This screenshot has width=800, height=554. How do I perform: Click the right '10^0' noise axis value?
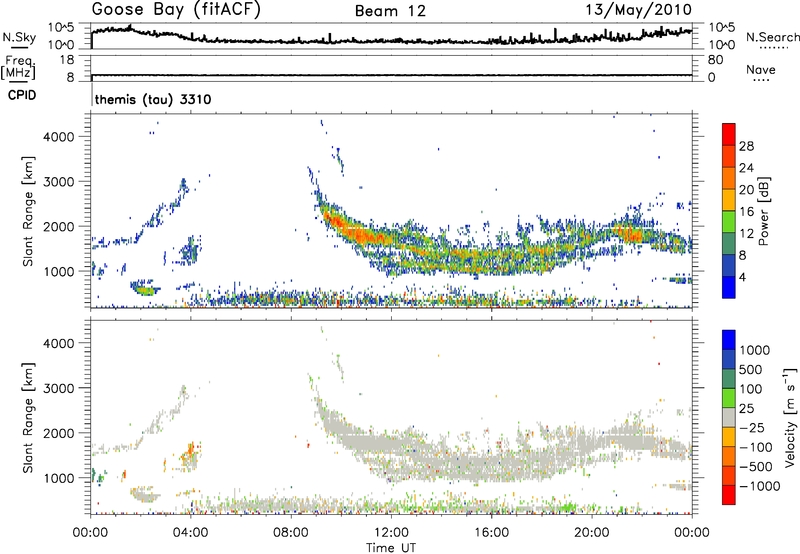[721, 45]
